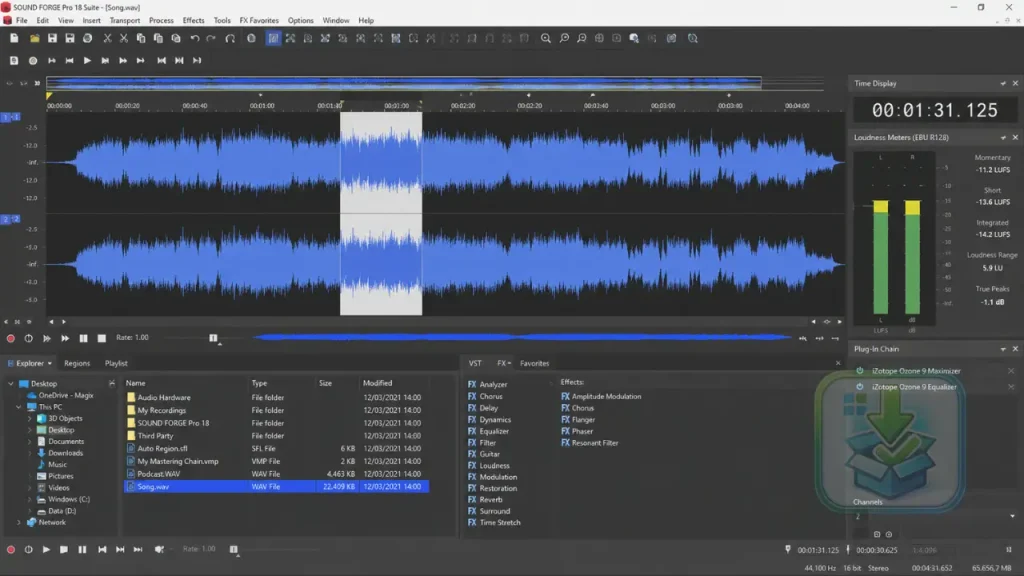Click selection length field 00:00:30.625

(876, 551)
